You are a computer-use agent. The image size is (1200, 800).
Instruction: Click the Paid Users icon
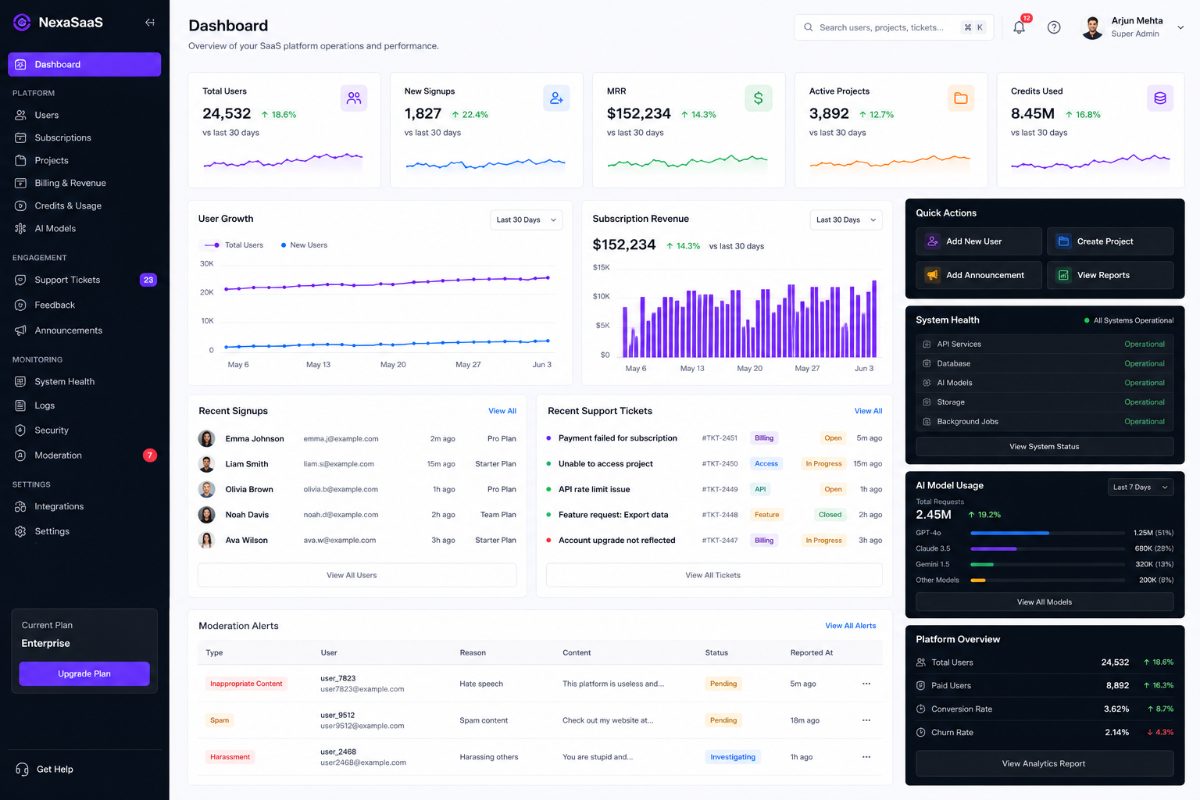pyautogui.click(x=921, y=685)
